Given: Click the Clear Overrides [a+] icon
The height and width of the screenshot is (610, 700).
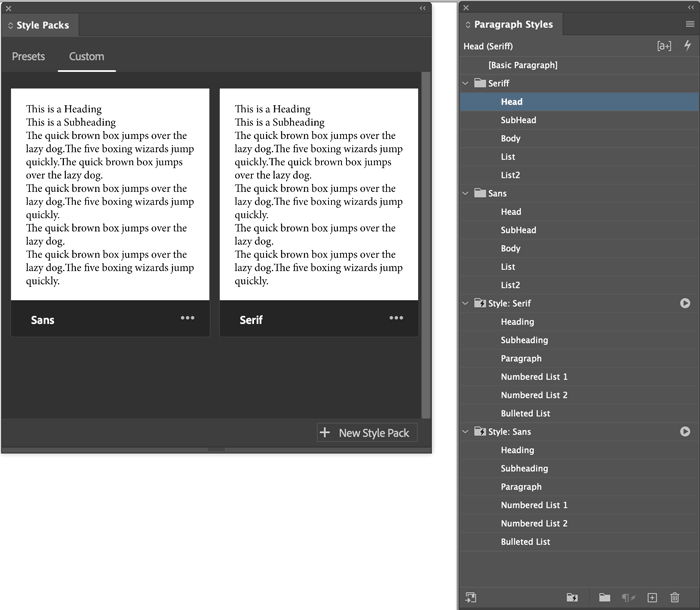Looking at the screenshot, I should click(x=664, y=46).
